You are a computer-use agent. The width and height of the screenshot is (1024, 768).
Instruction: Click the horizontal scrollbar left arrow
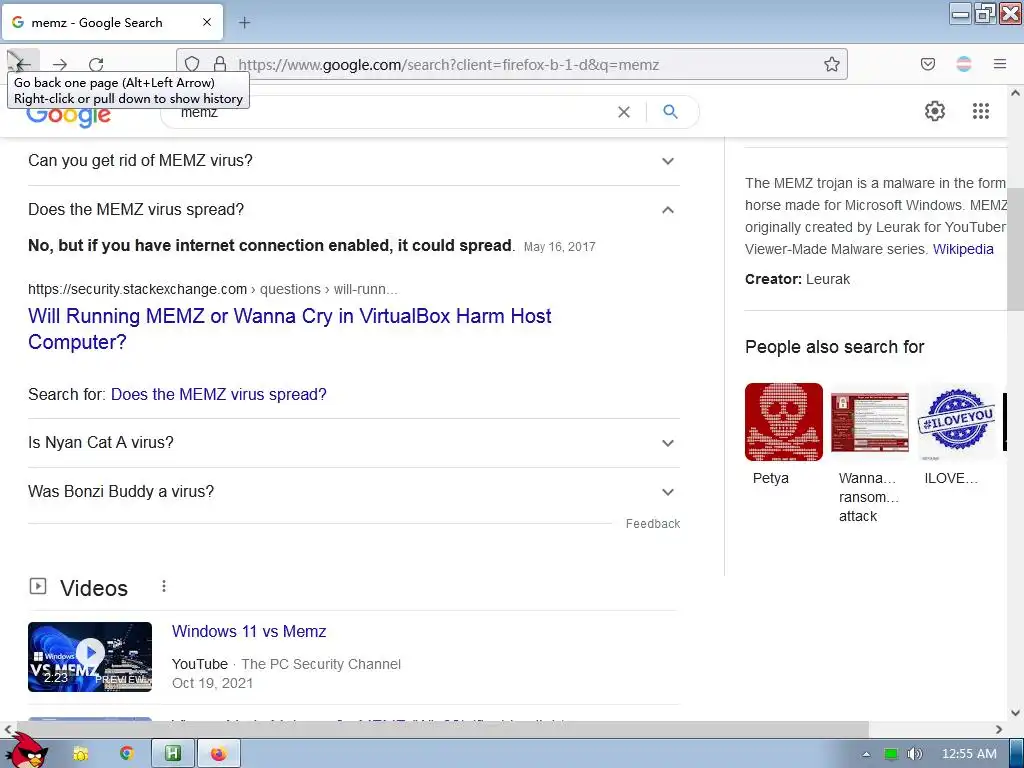[8, 729]
